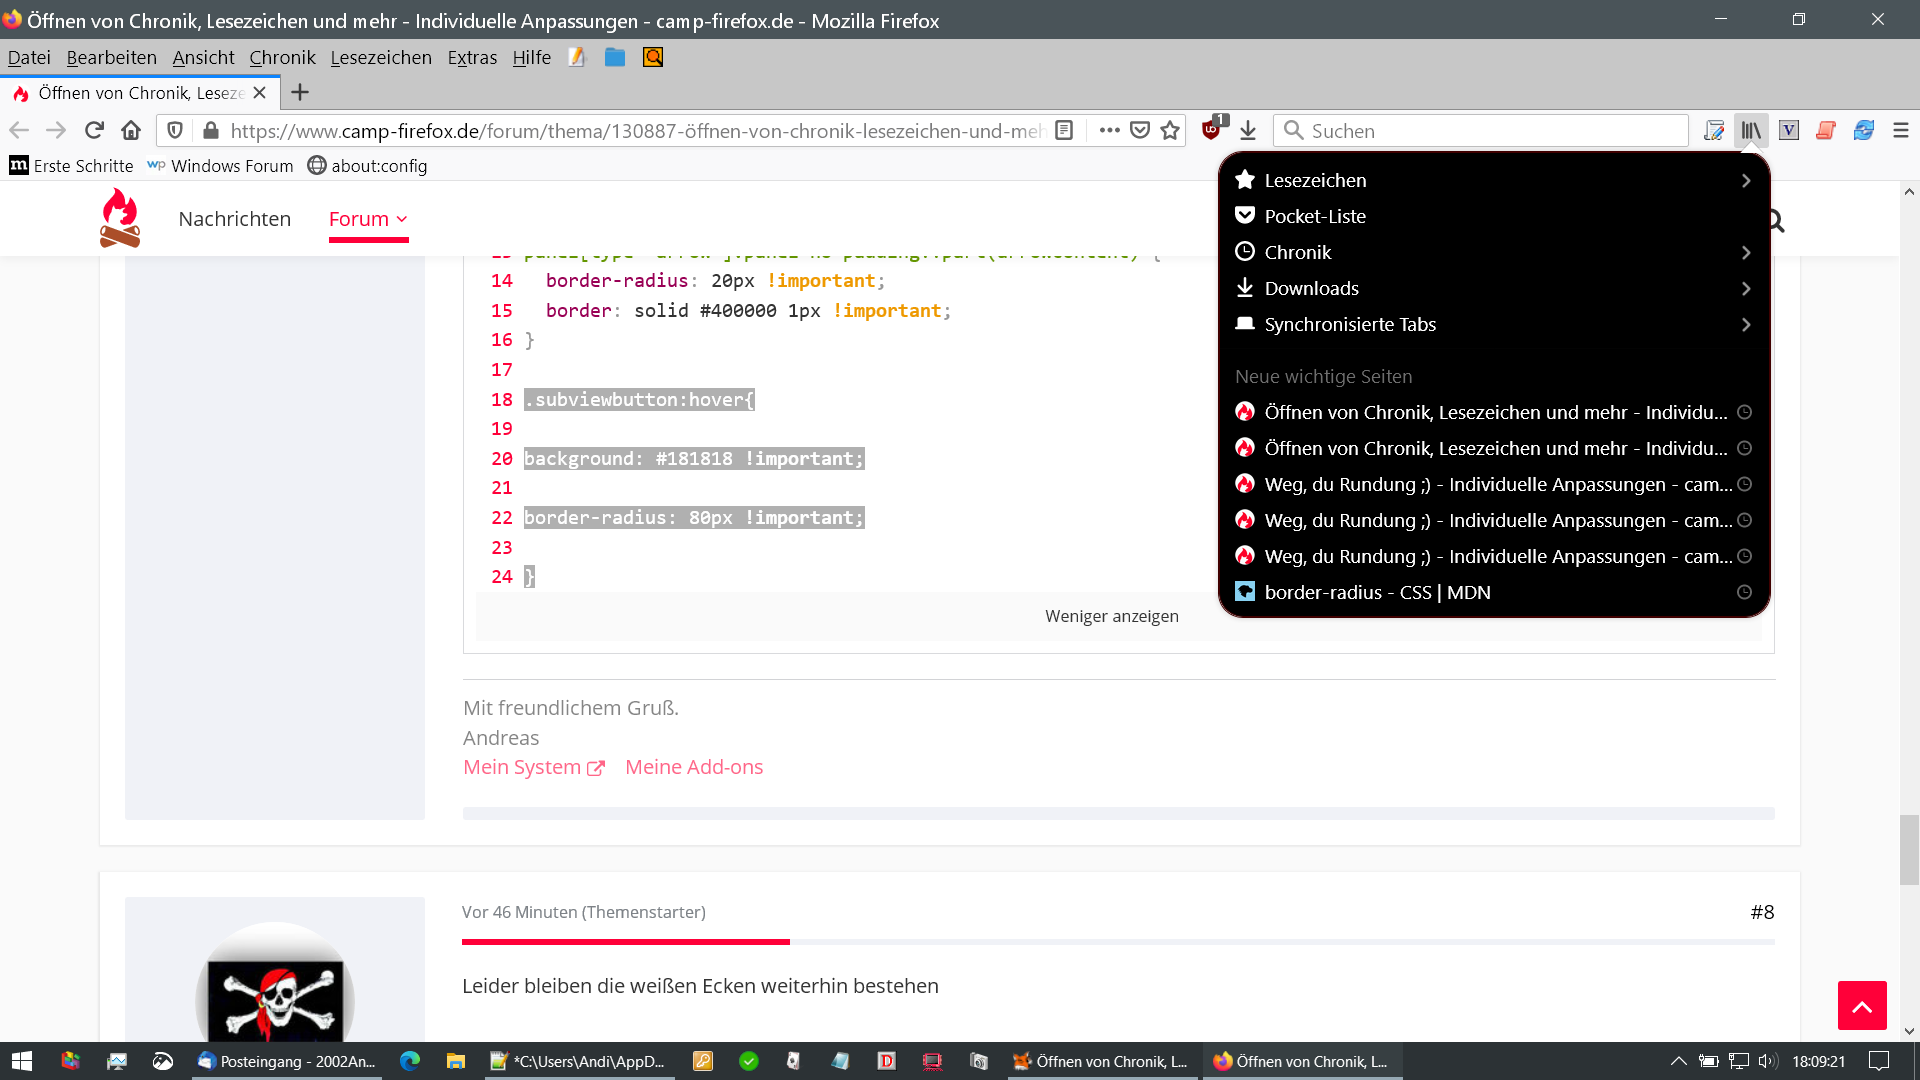Click the 'Weniger anzeigen' button below code
Screen dimensions: 1920x1080
[x=1111, y=616]
